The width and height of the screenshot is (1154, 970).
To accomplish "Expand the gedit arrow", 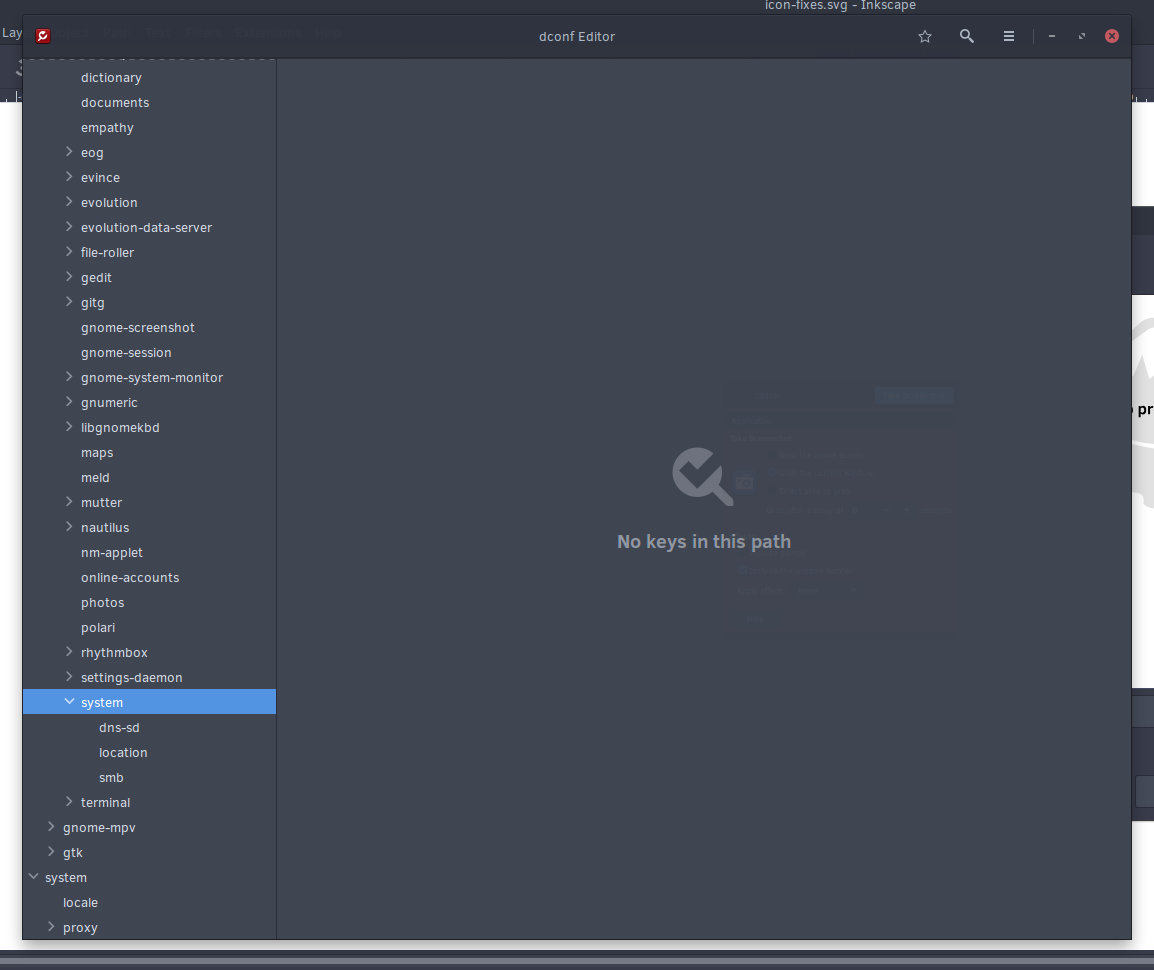I will [69, 277].
